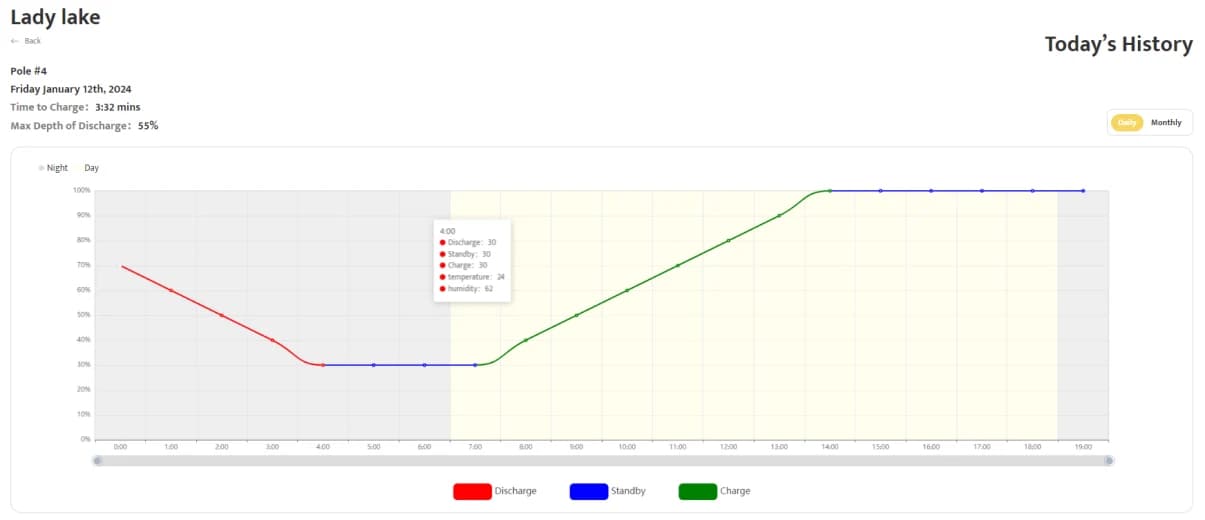Click the Standby legend label

pos(628,491)
